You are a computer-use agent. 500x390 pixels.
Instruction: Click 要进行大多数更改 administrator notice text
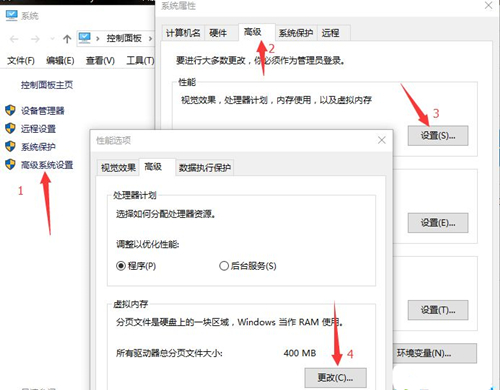click(260, 61)
